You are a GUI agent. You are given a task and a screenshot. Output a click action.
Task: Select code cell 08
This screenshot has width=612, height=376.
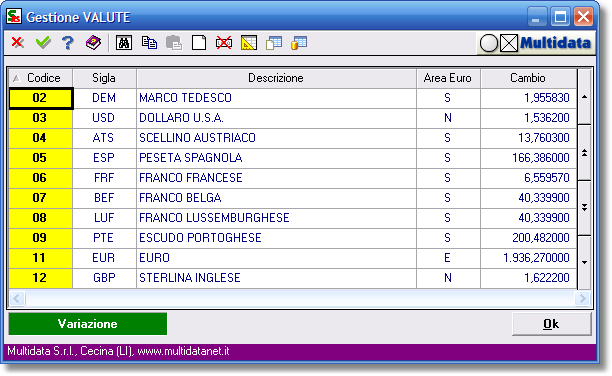[41, 218]
